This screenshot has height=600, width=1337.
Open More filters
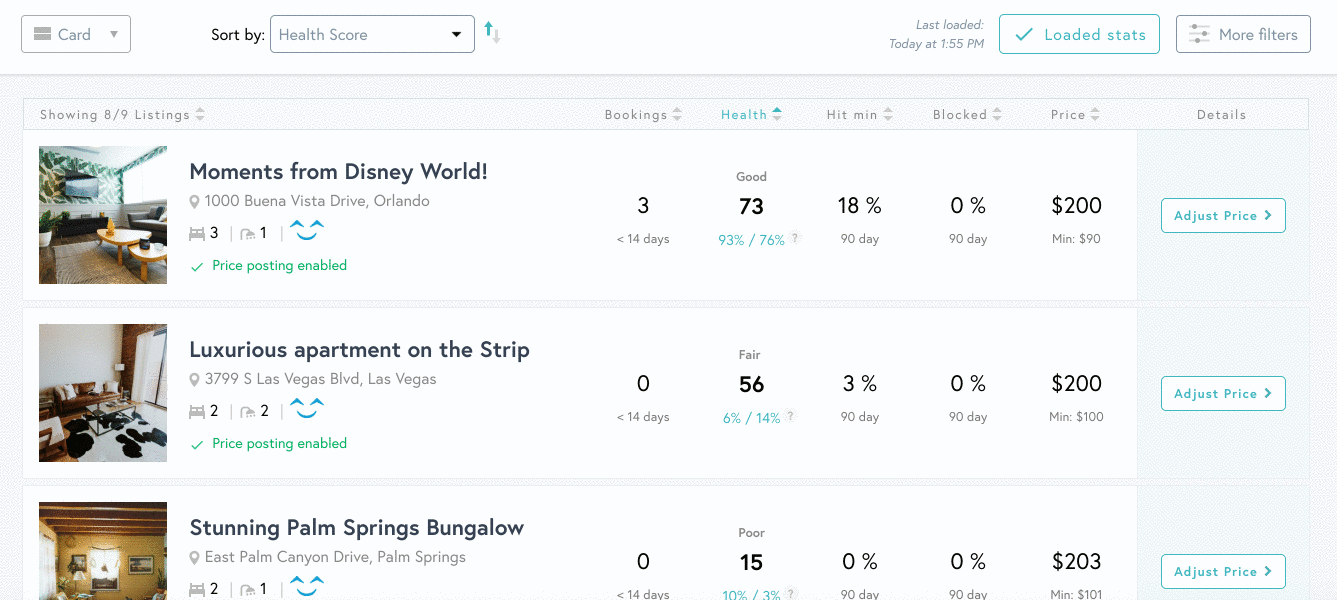click(1243, 34)
